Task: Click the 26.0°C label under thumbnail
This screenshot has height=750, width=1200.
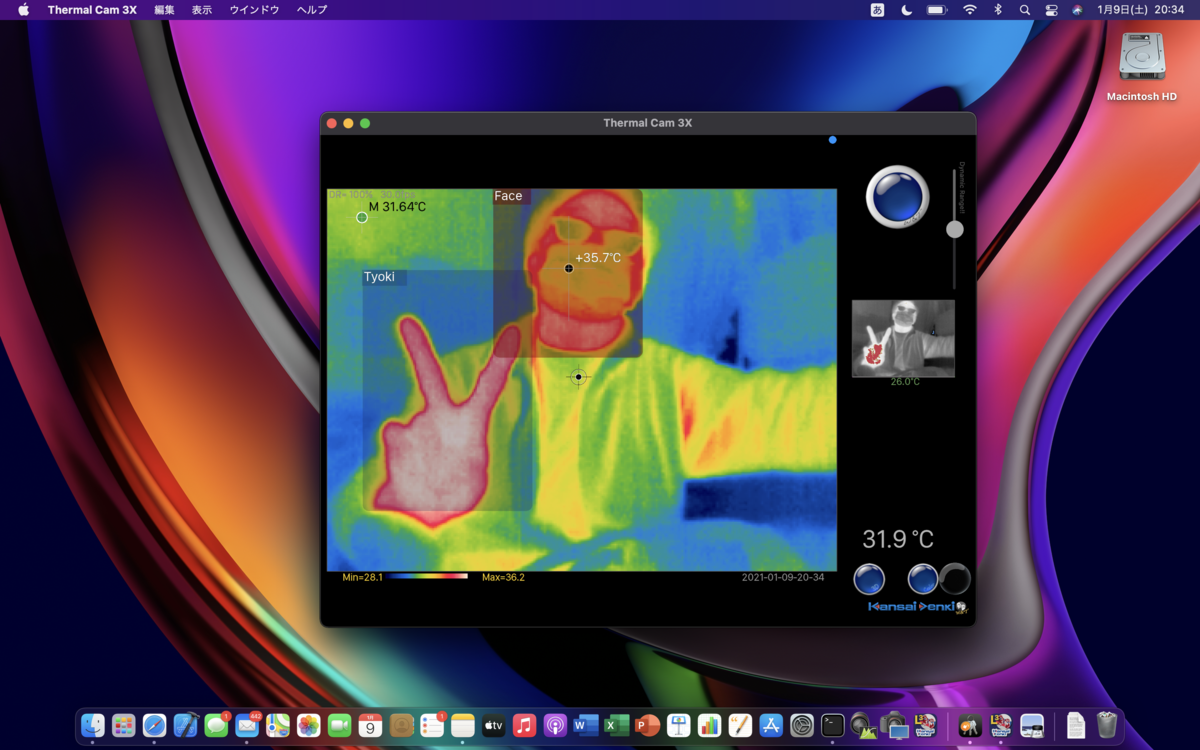Action: pos(905,382)
